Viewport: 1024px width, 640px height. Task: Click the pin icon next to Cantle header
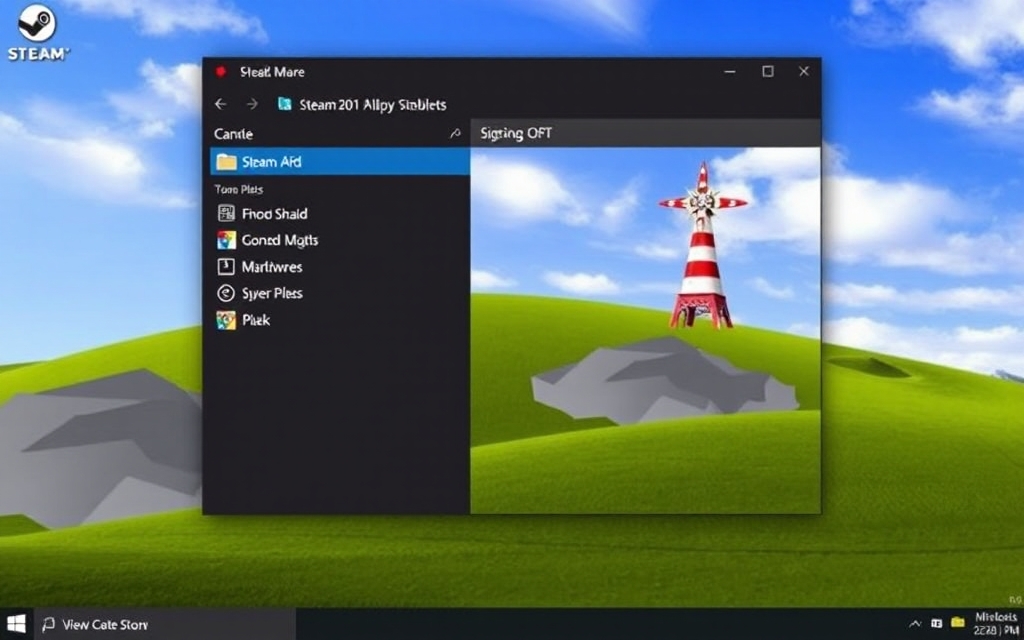(455, 134)
